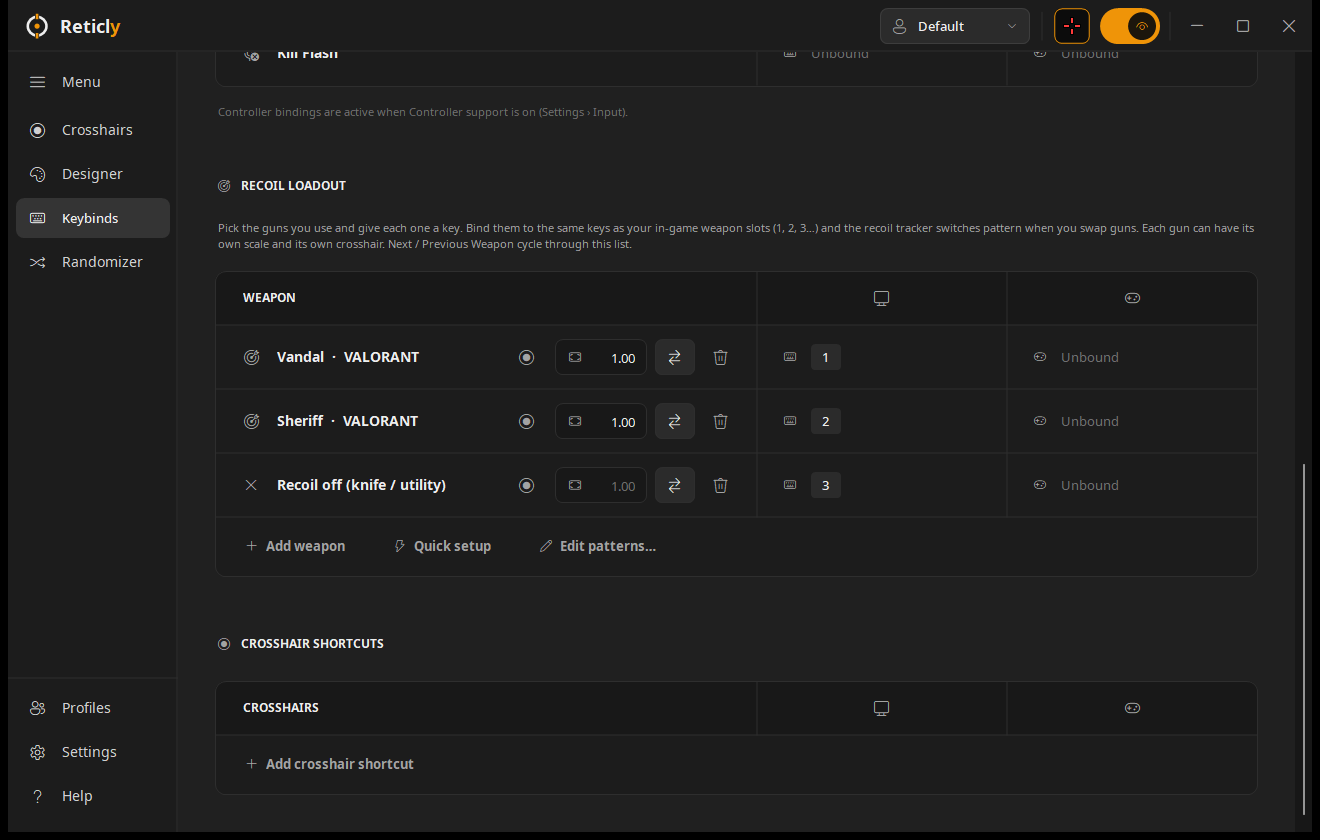Click swap arrows button for Vandal
The height and width of the screenshot is (840, 1320).
tap(675, 357)
